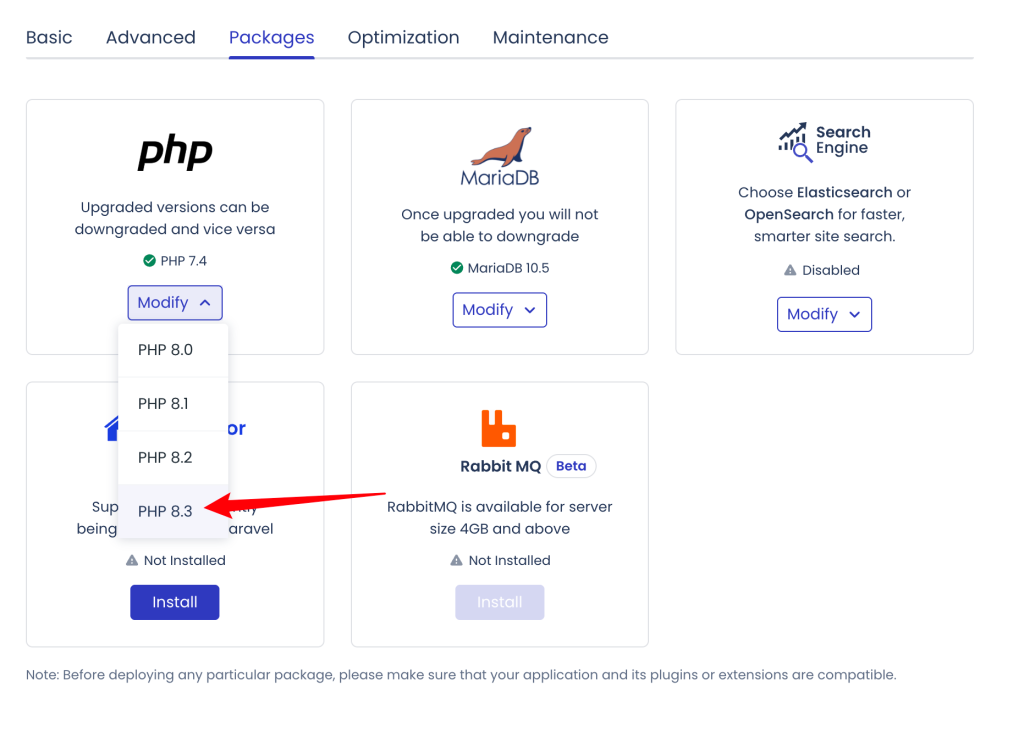Open the Search Engine Modify dropdown
The width and height of the screenshot is (1024, 731).
pyautogui.click(x=824, y=314)
